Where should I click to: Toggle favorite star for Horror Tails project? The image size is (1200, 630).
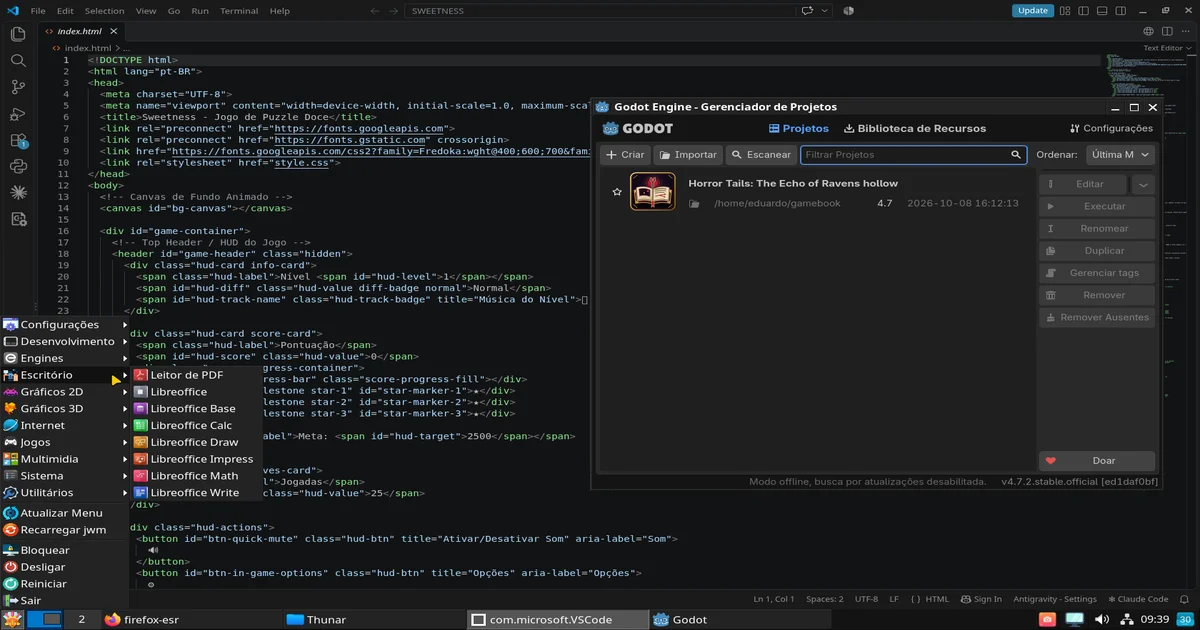coord(616,192)
